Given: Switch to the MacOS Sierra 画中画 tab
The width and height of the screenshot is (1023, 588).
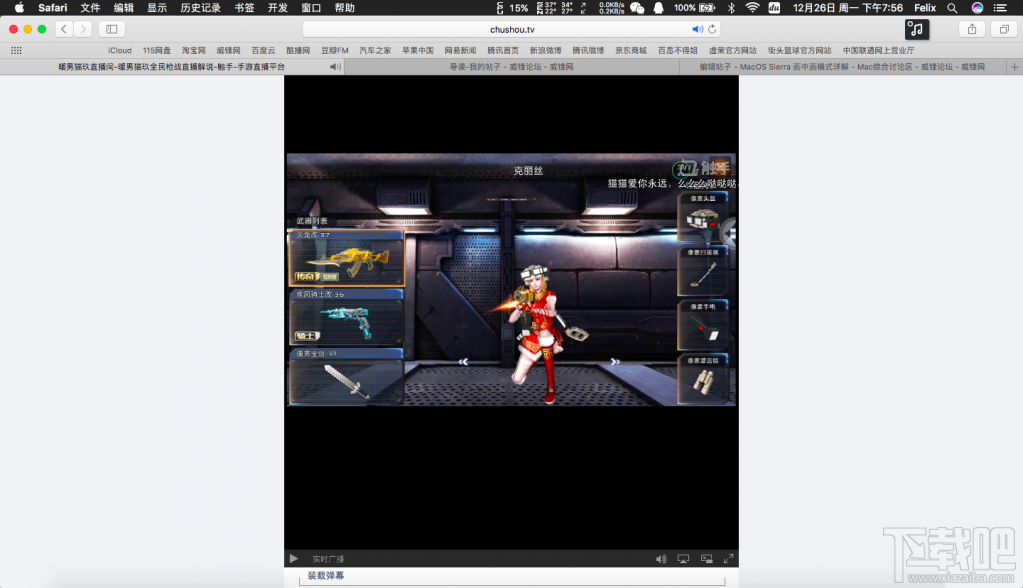Looking at the screenshot, I should pyautogui.click(x=842, y=67).
